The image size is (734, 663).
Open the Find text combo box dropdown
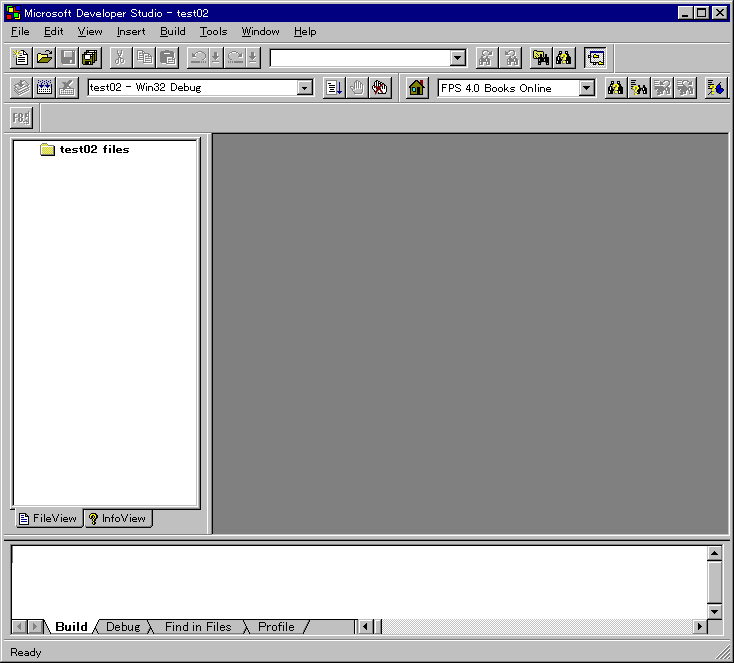[x=457, y=59]
